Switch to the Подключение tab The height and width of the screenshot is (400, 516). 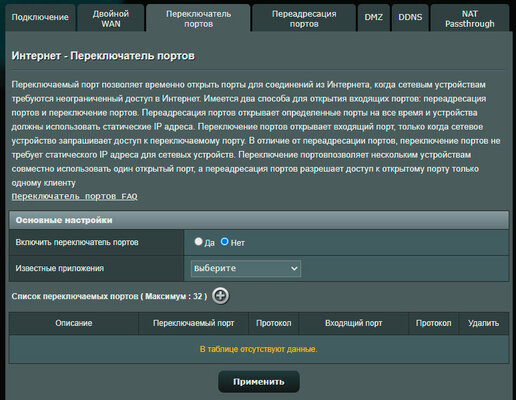[40, 18]
